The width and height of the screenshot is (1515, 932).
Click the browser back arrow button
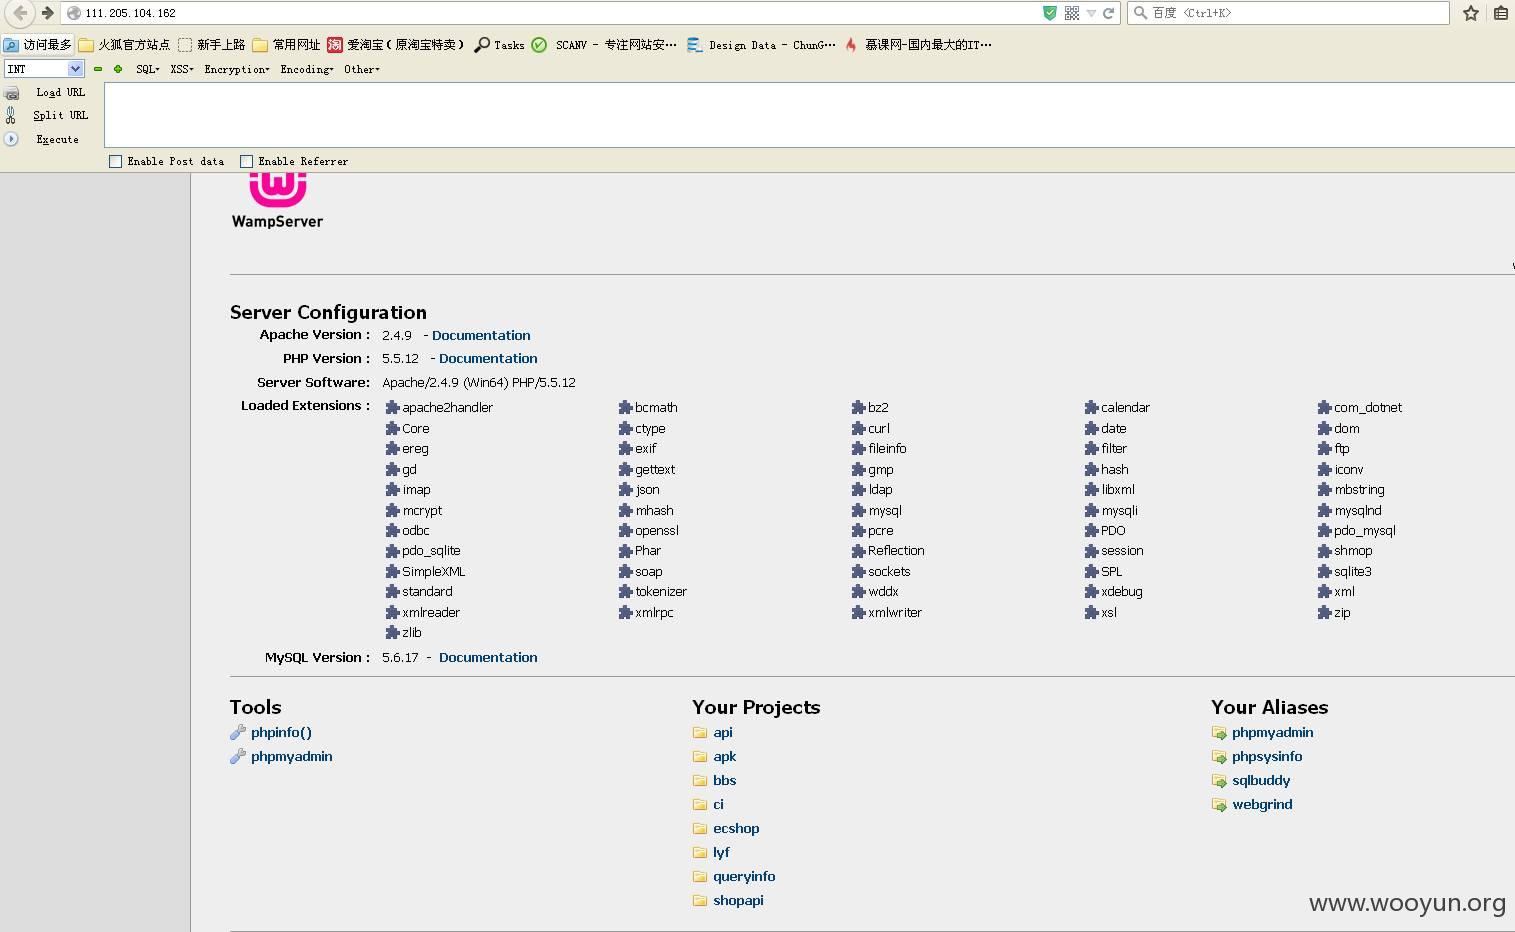pos(19,13)
